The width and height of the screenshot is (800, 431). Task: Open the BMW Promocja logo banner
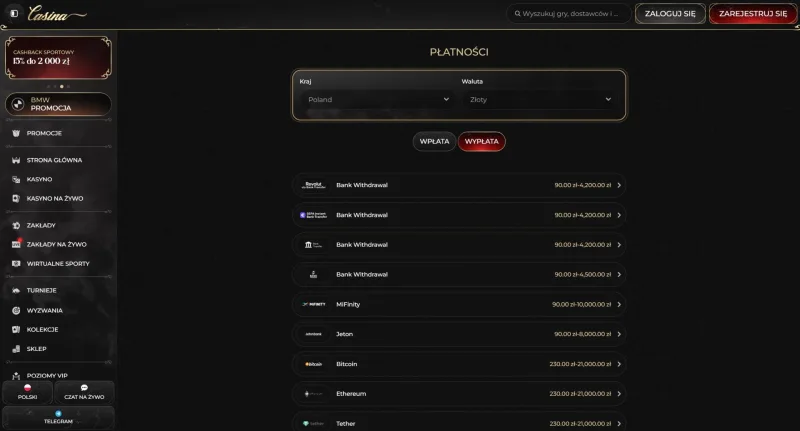(18, 104)
